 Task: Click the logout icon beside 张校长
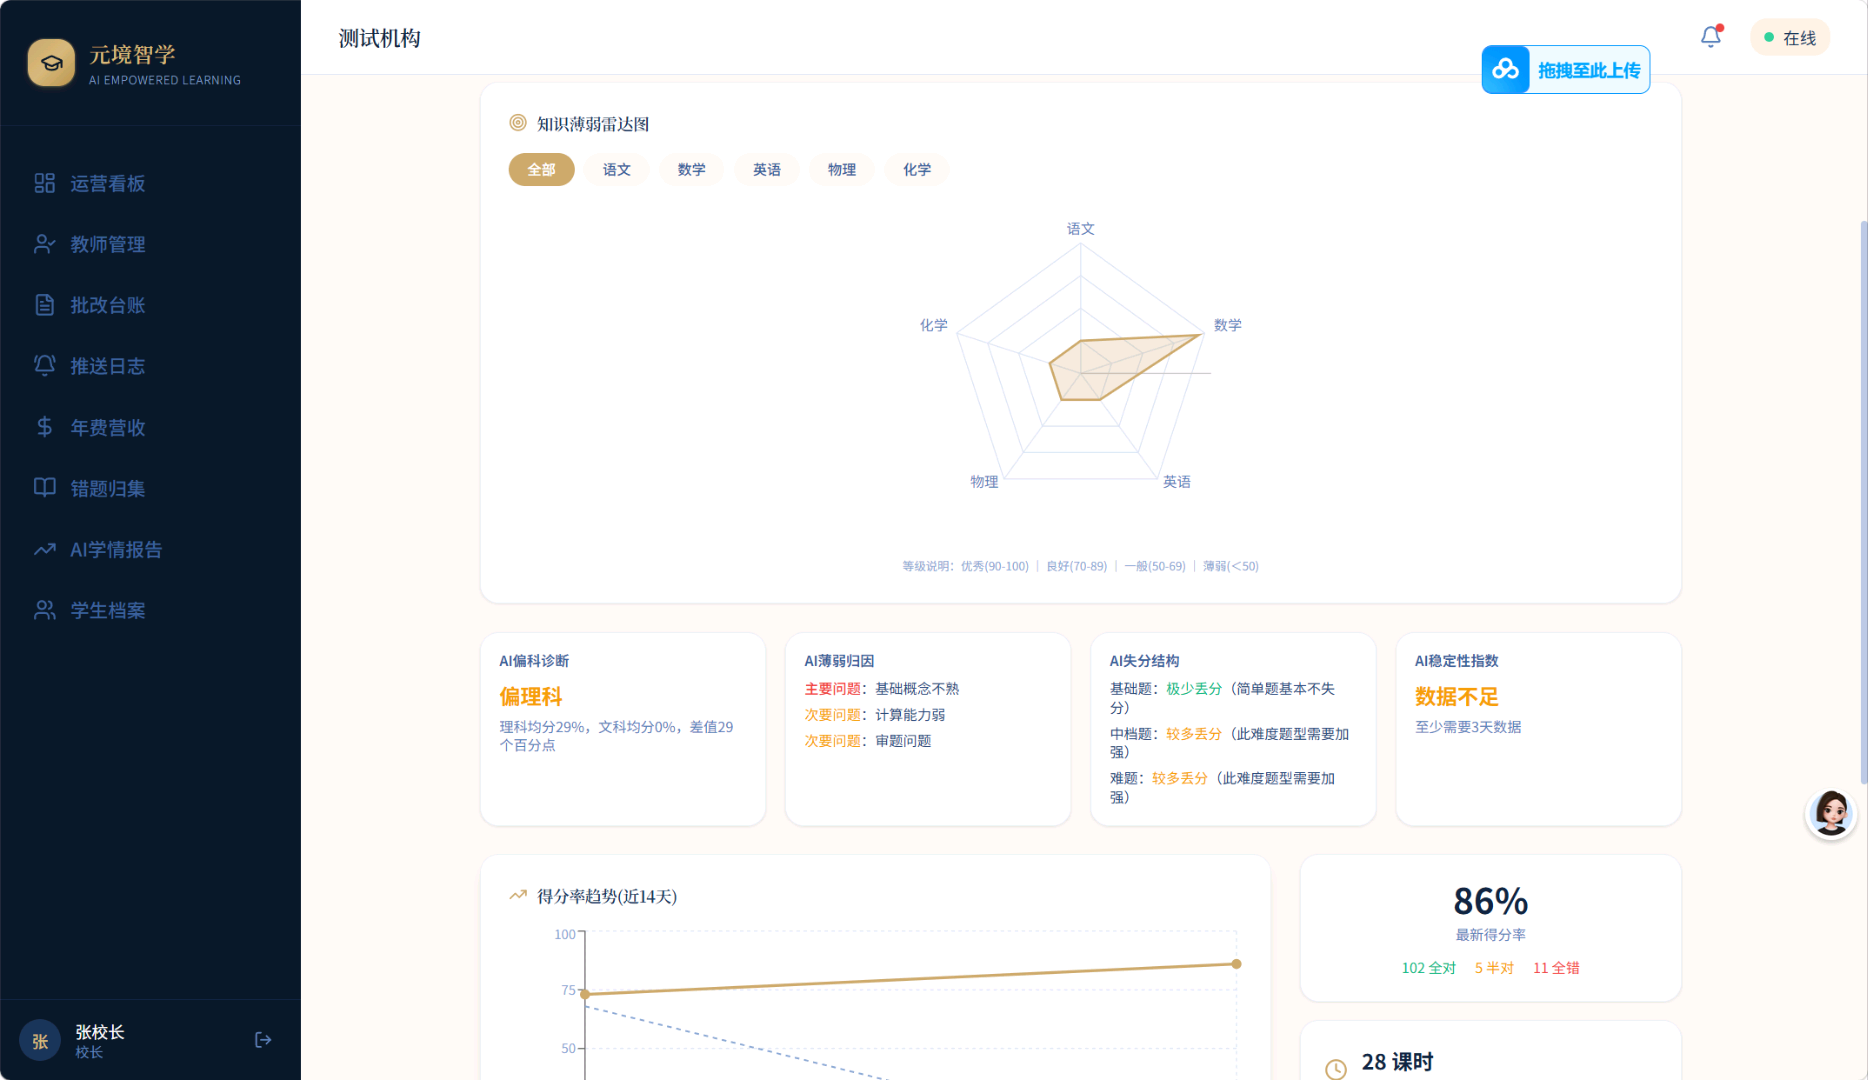263,1040
